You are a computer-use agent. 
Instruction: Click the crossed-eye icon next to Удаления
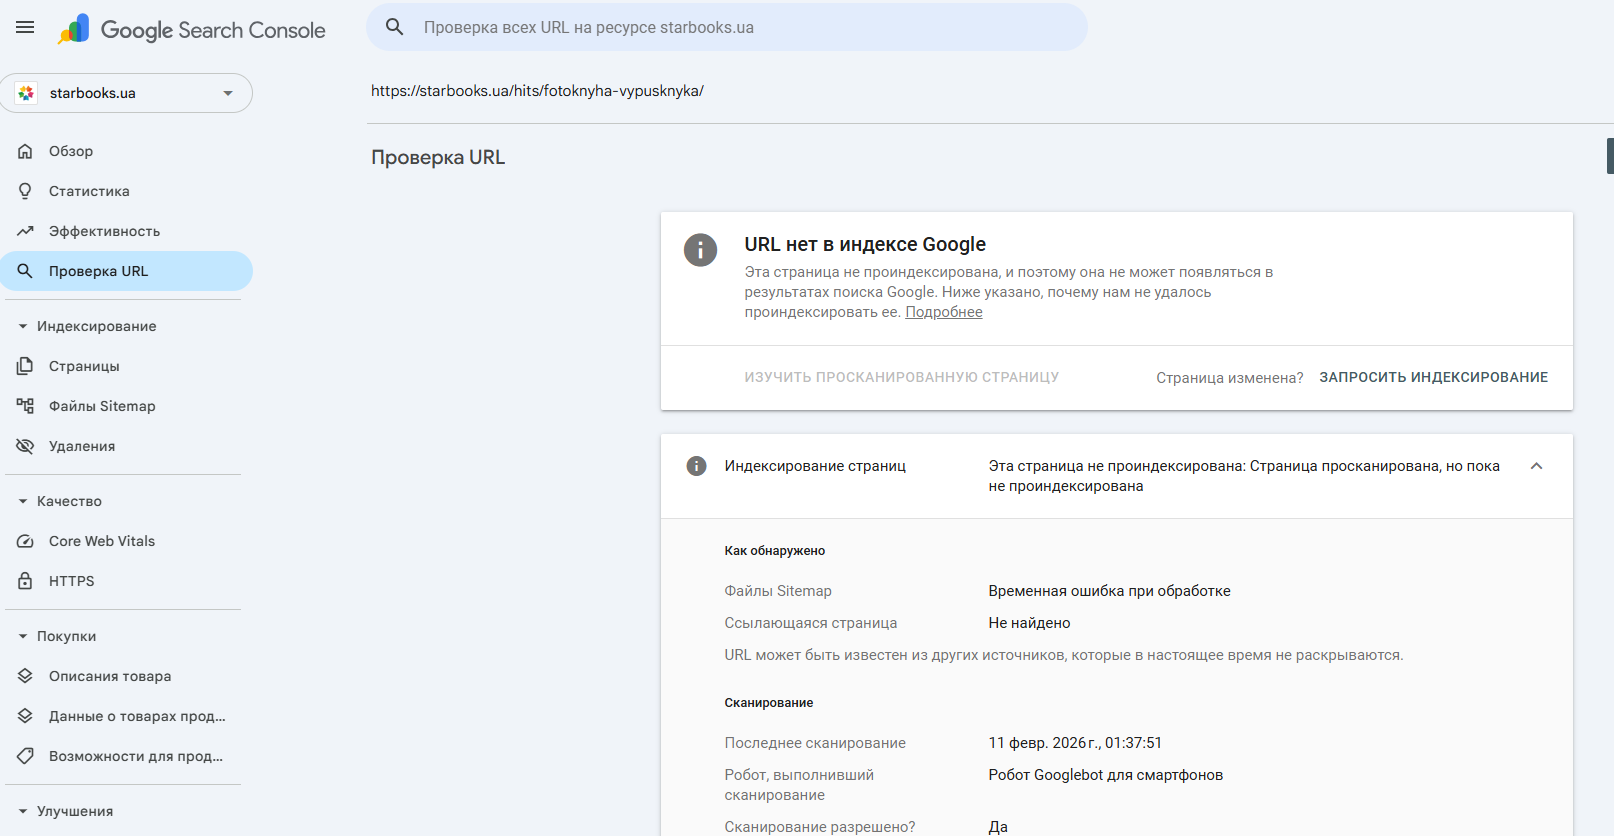pos(25,446)
